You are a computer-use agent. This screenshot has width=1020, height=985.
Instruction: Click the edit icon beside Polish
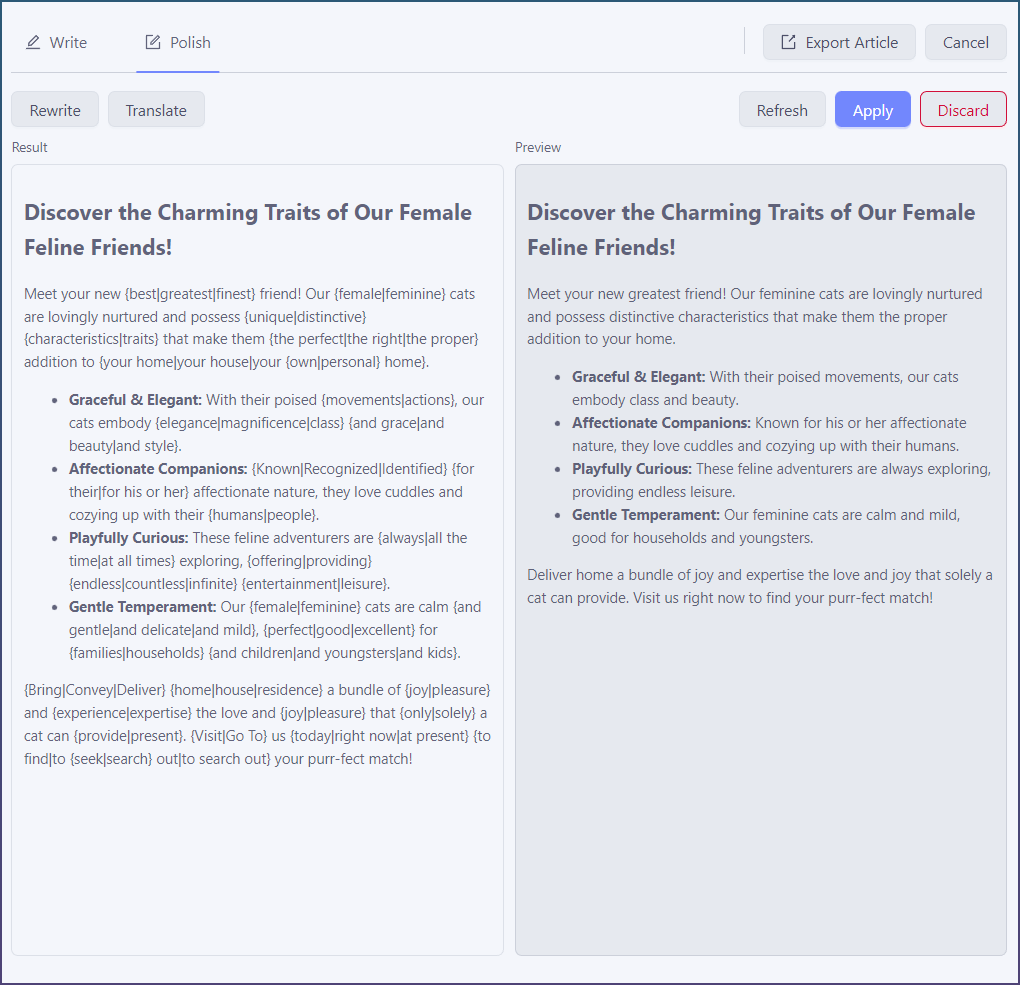[x=153, y=42]
